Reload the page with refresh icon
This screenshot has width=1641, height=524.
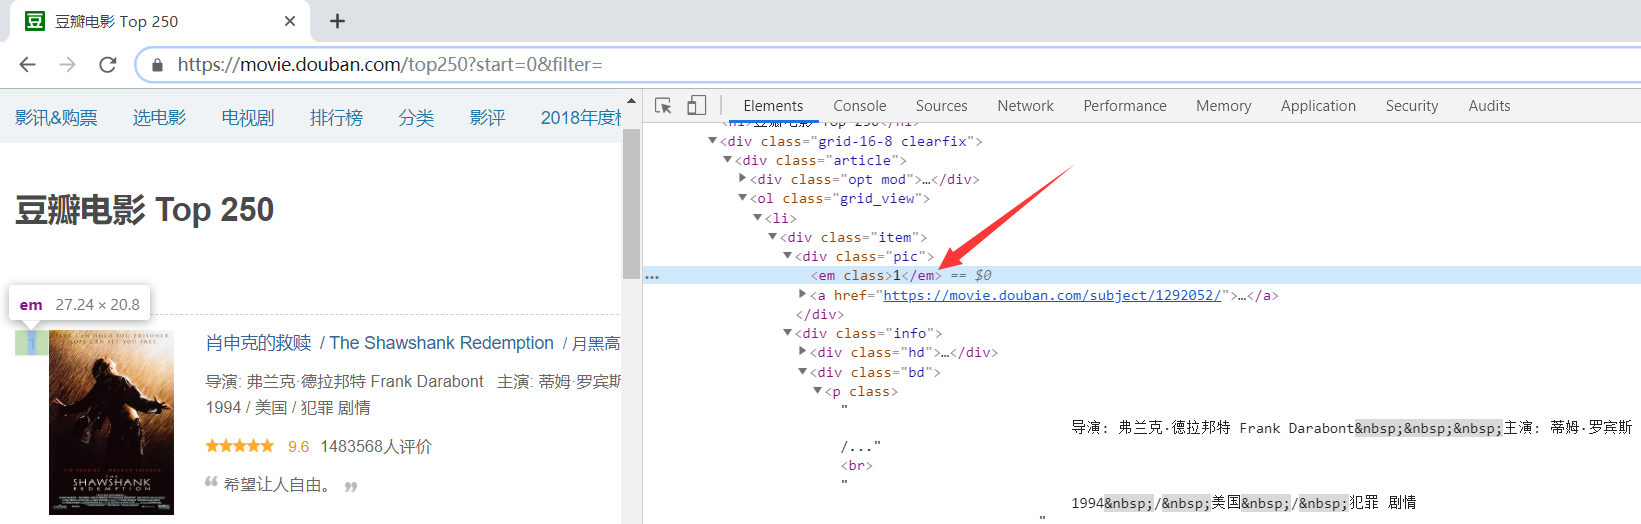pyautogui.click(x=107, y=64)
